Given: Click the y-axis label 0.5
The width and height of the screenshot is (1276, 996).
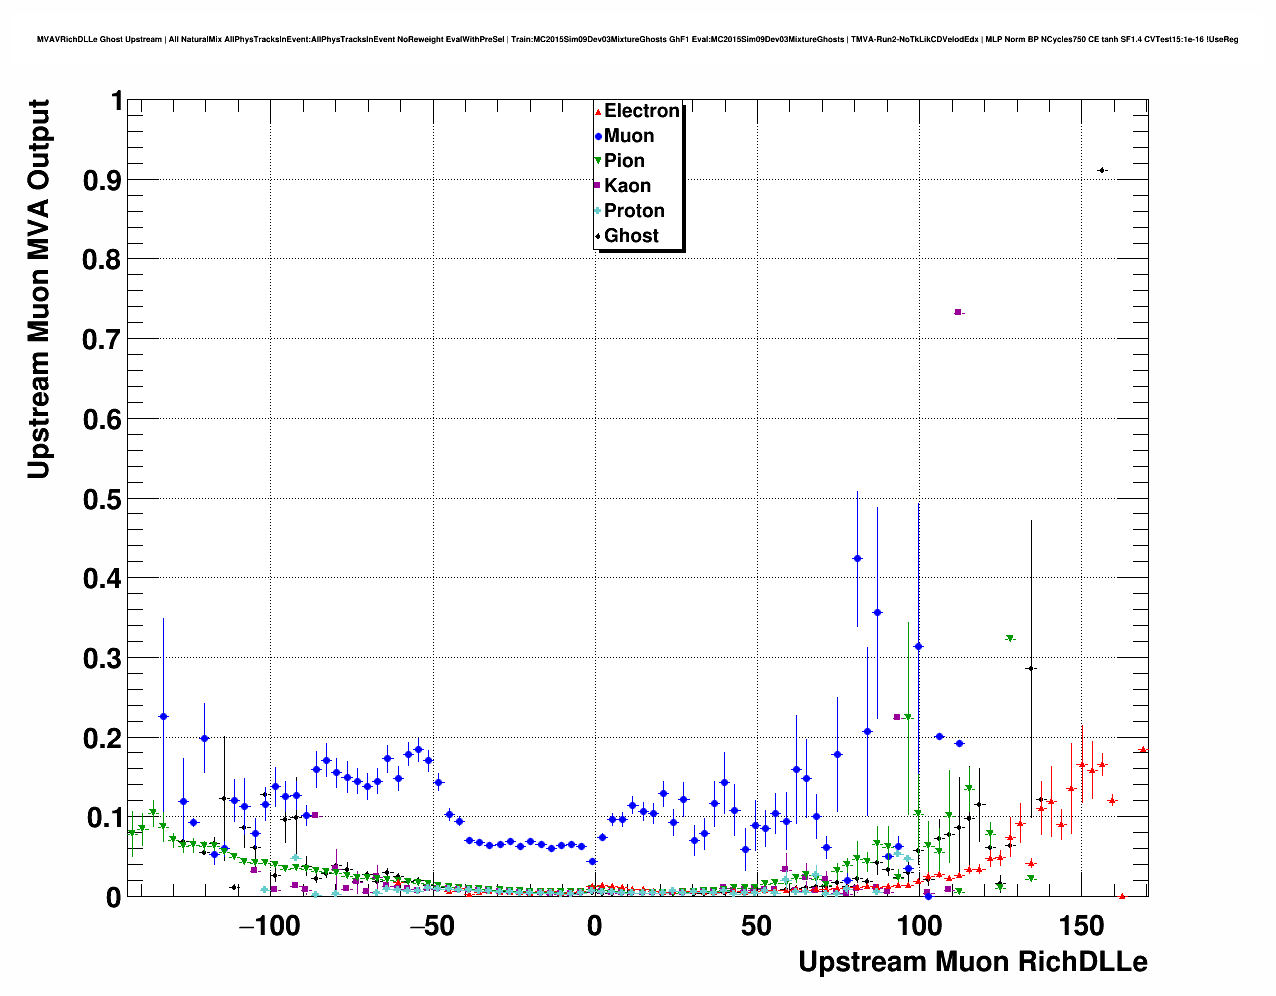Looking at the screenshot, I should pos(103,499).
